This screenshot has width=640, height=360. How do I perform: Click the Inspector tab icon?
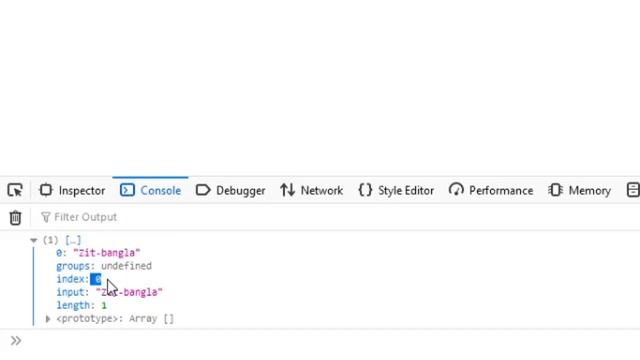[x=46, y=190]
